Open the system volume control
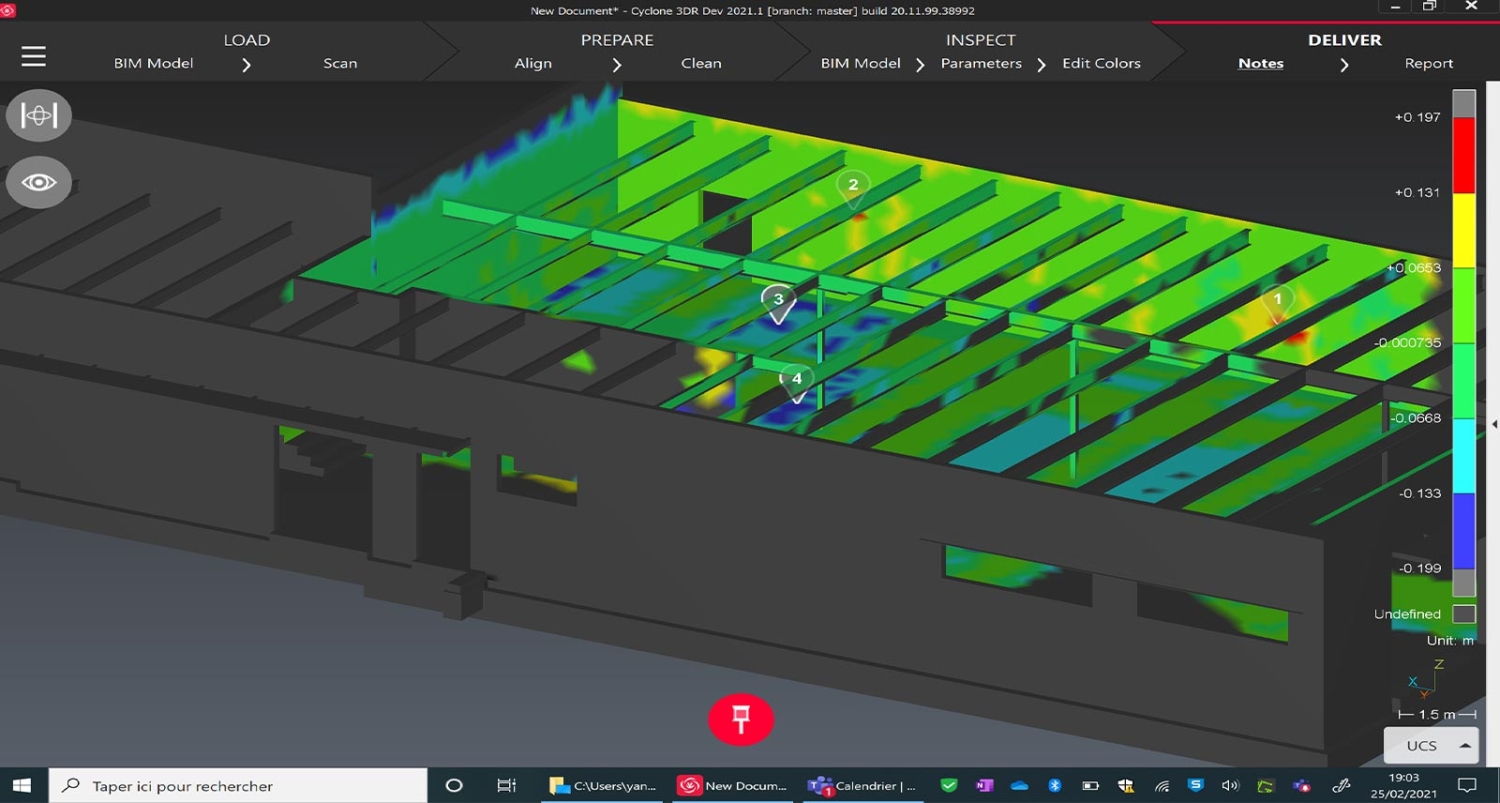This screenshot has height=803, width=1500. pyautogui.click(x=1230, y=786)
